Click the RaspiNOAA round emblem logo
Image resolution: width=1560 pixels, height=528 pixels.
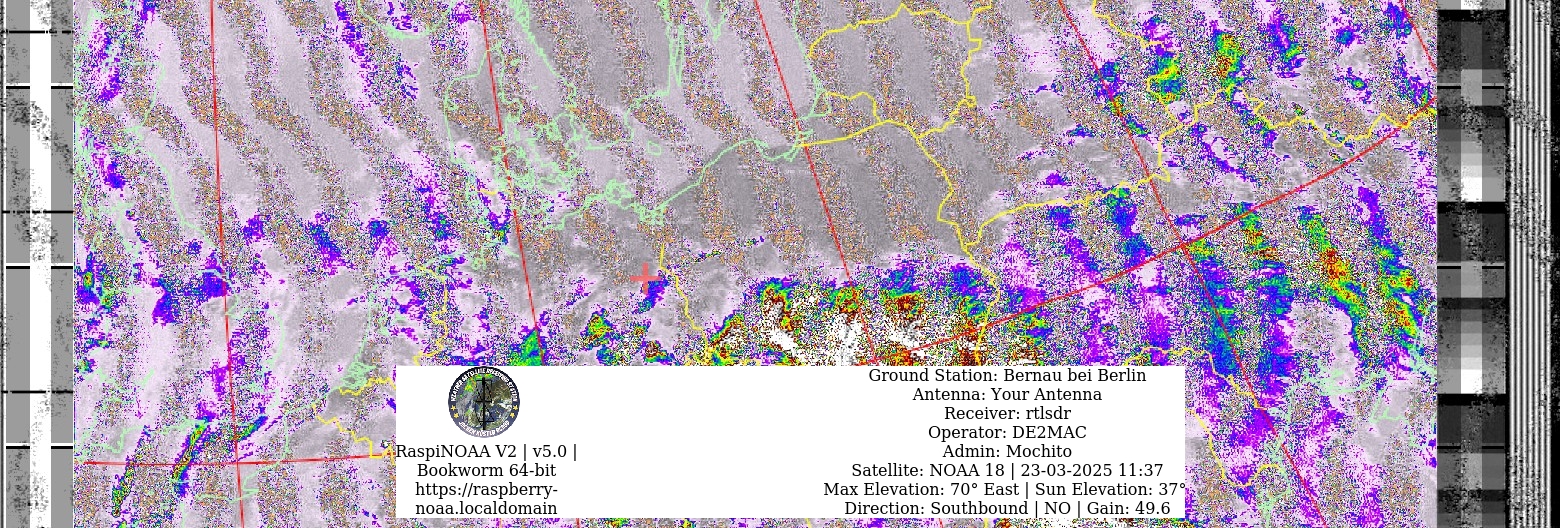tap(484, 402)
